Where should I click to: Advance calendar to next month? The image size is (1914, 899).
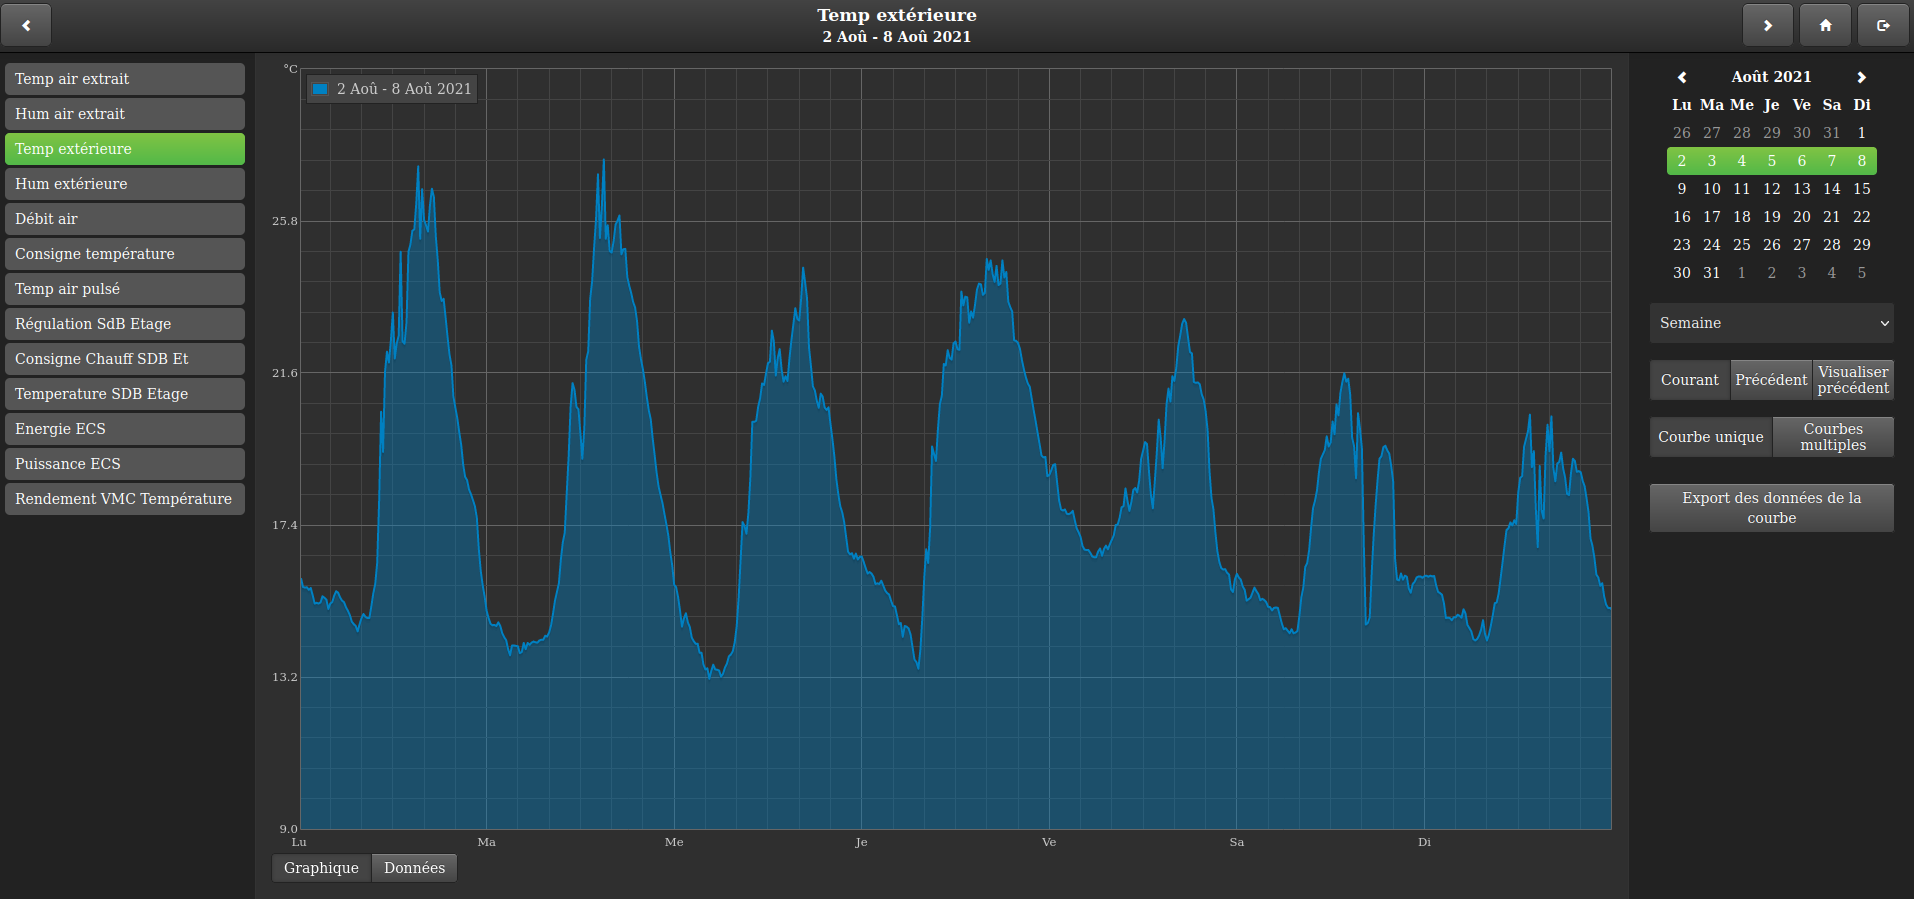(1861, 77)
